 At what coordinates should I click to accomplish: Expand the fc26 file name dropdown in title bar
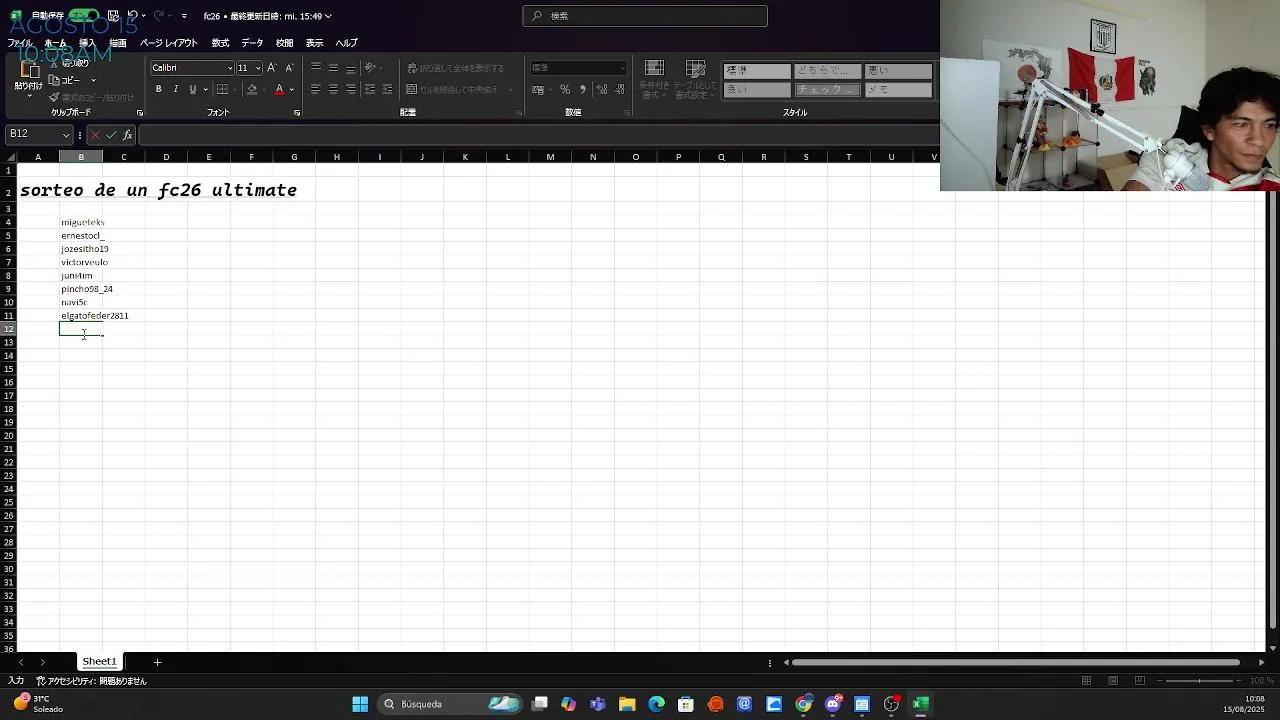point(328,16)
